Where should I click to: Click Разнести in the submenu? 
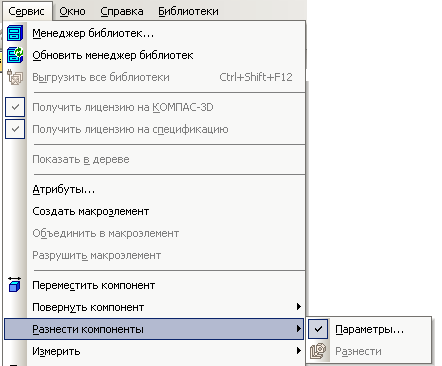tap(369, 351)
